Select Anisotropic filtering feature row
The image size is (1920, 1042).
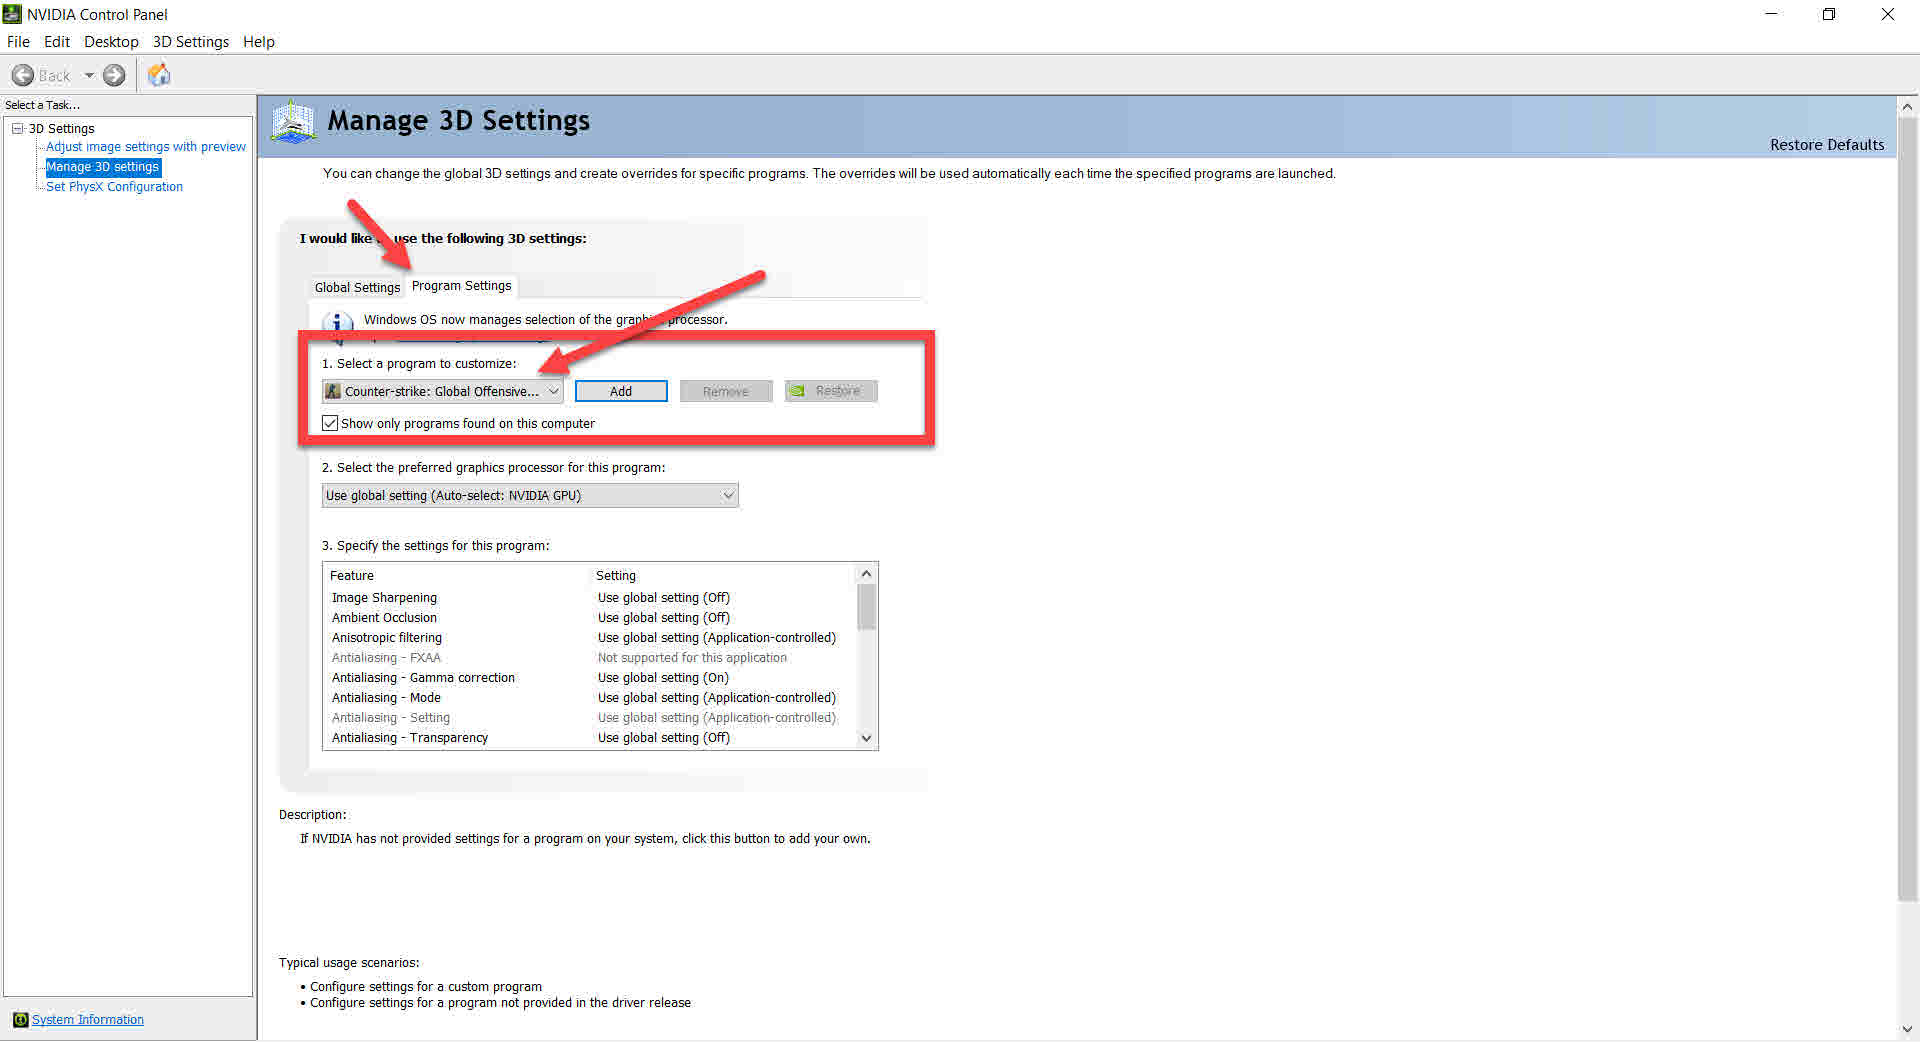(x=590, y=638)
